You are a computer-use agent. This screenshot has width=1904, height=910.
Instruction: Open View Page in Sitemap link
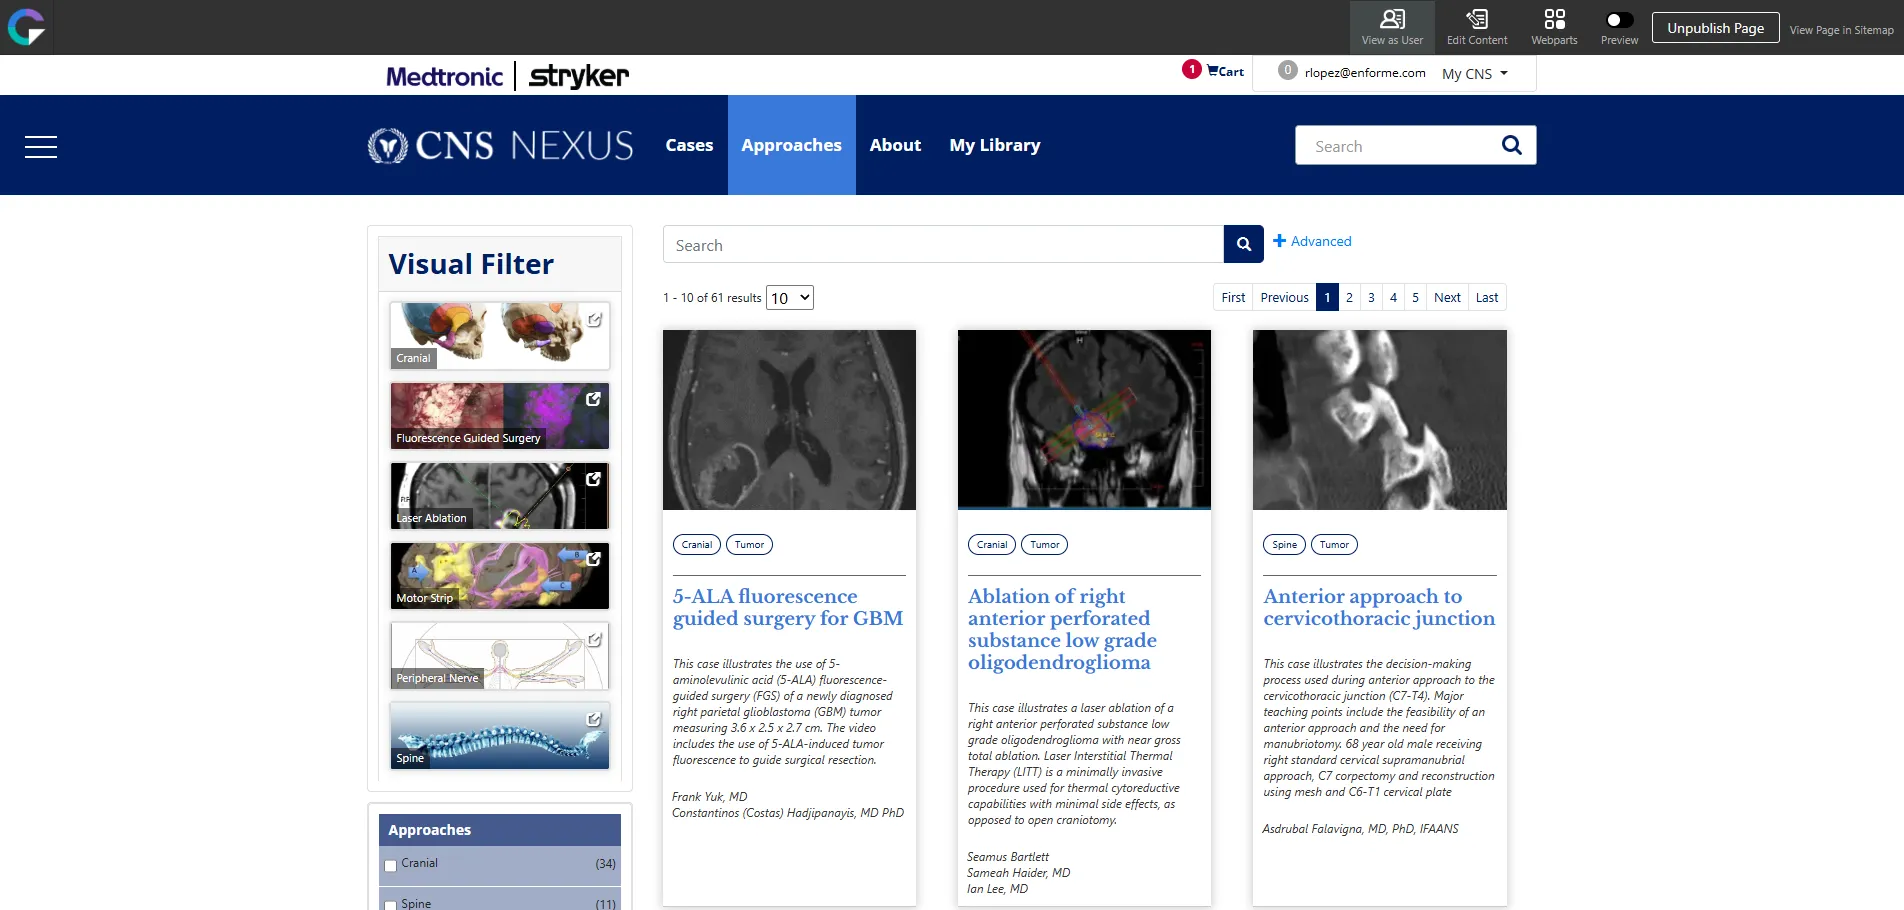(x=1841, y=30)
